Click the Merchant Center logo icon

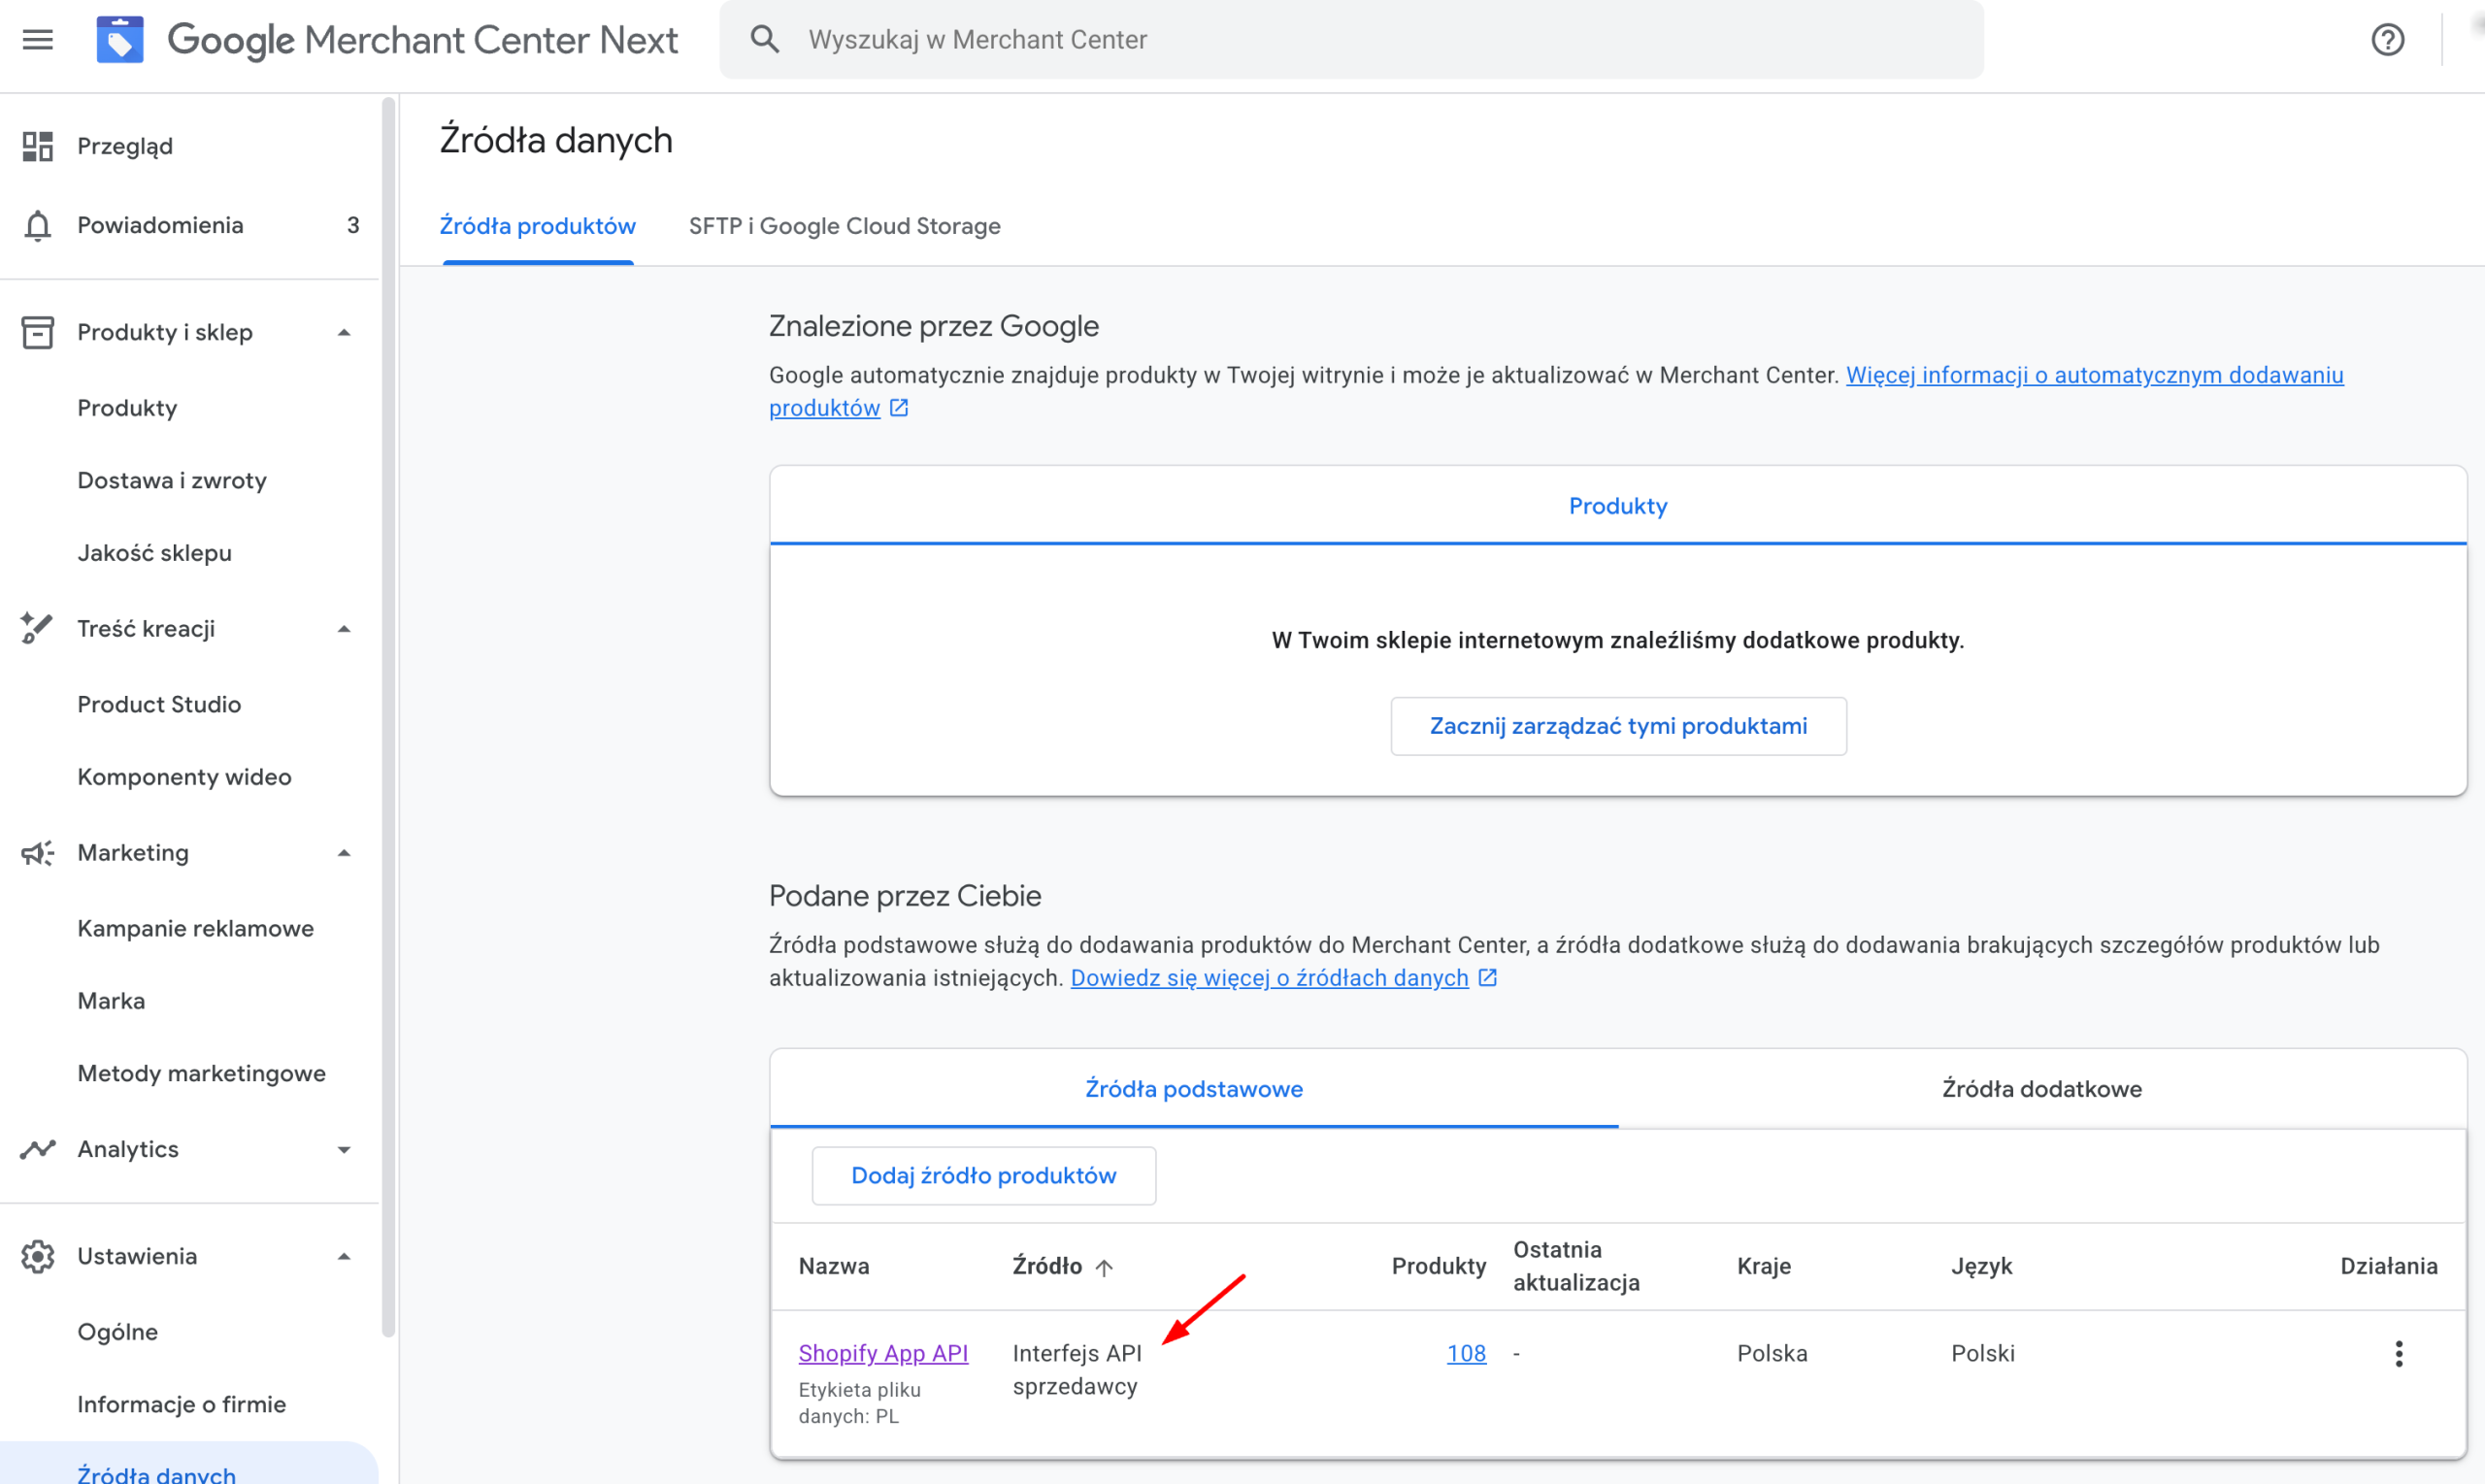(x=120, y=39)
